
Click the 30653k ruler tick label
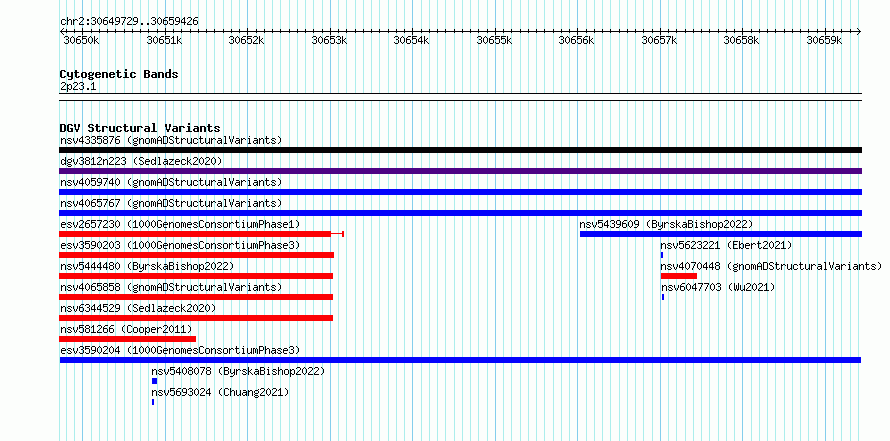330,40
